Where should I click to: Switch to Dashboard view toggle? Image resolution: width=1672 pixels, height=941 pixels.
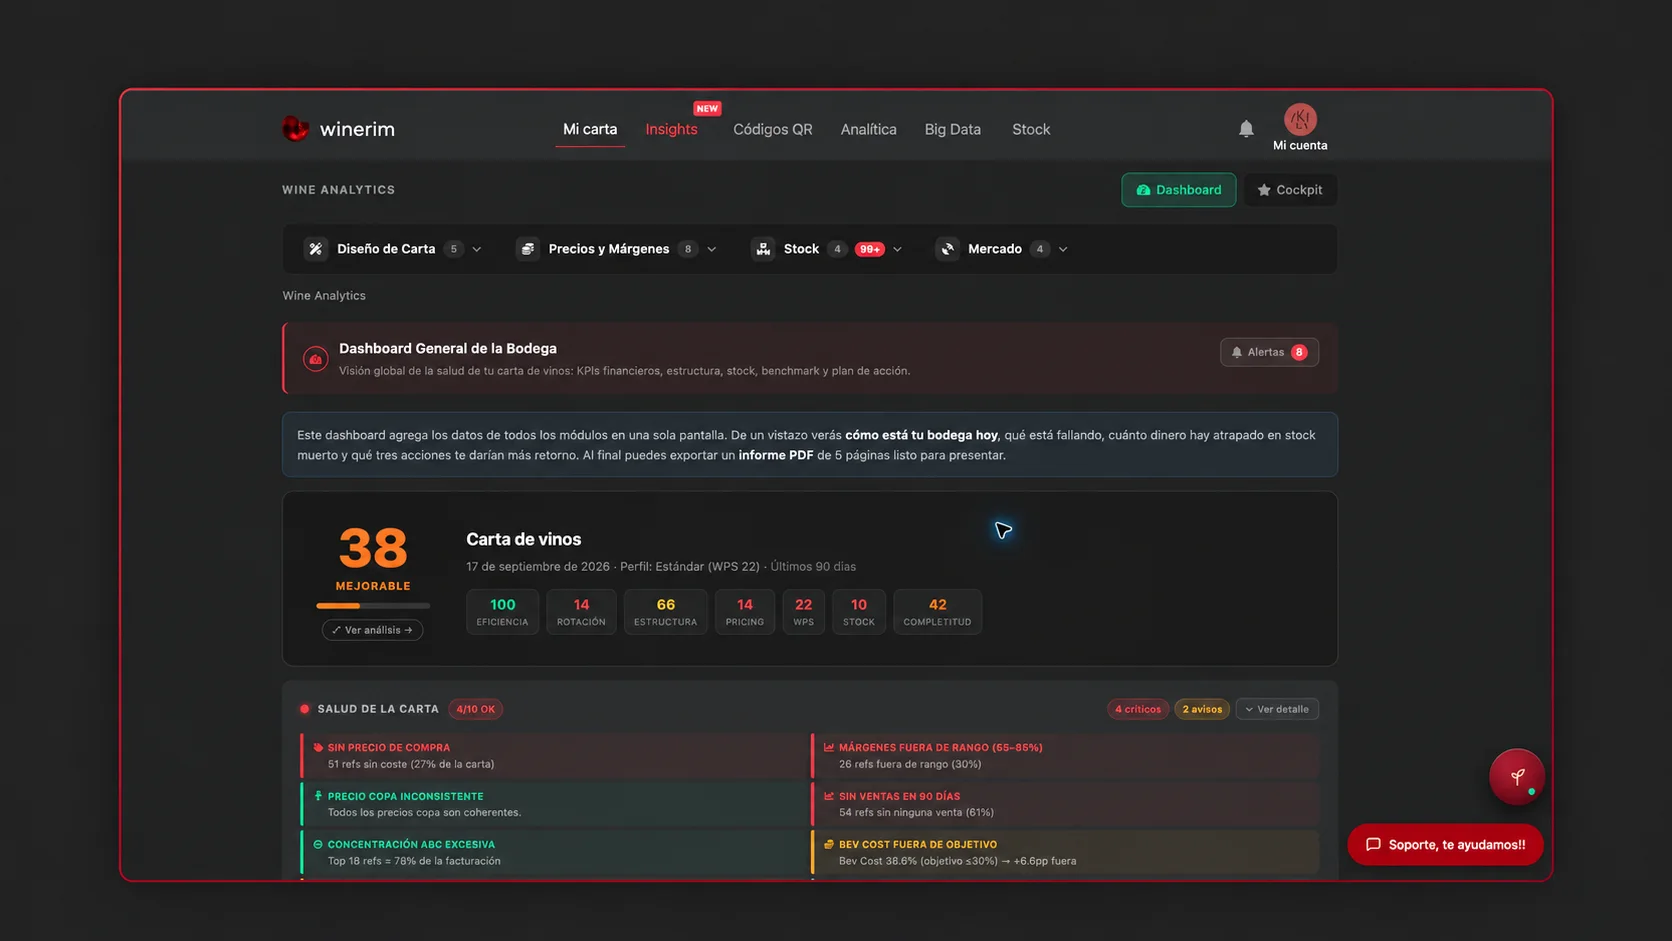[1178, 190]
